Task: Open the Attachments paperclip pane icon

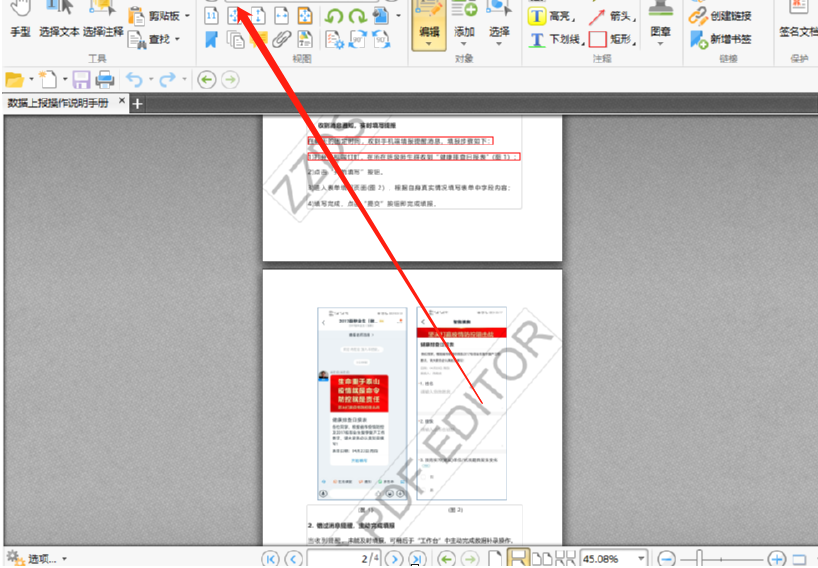Action: 282,39
